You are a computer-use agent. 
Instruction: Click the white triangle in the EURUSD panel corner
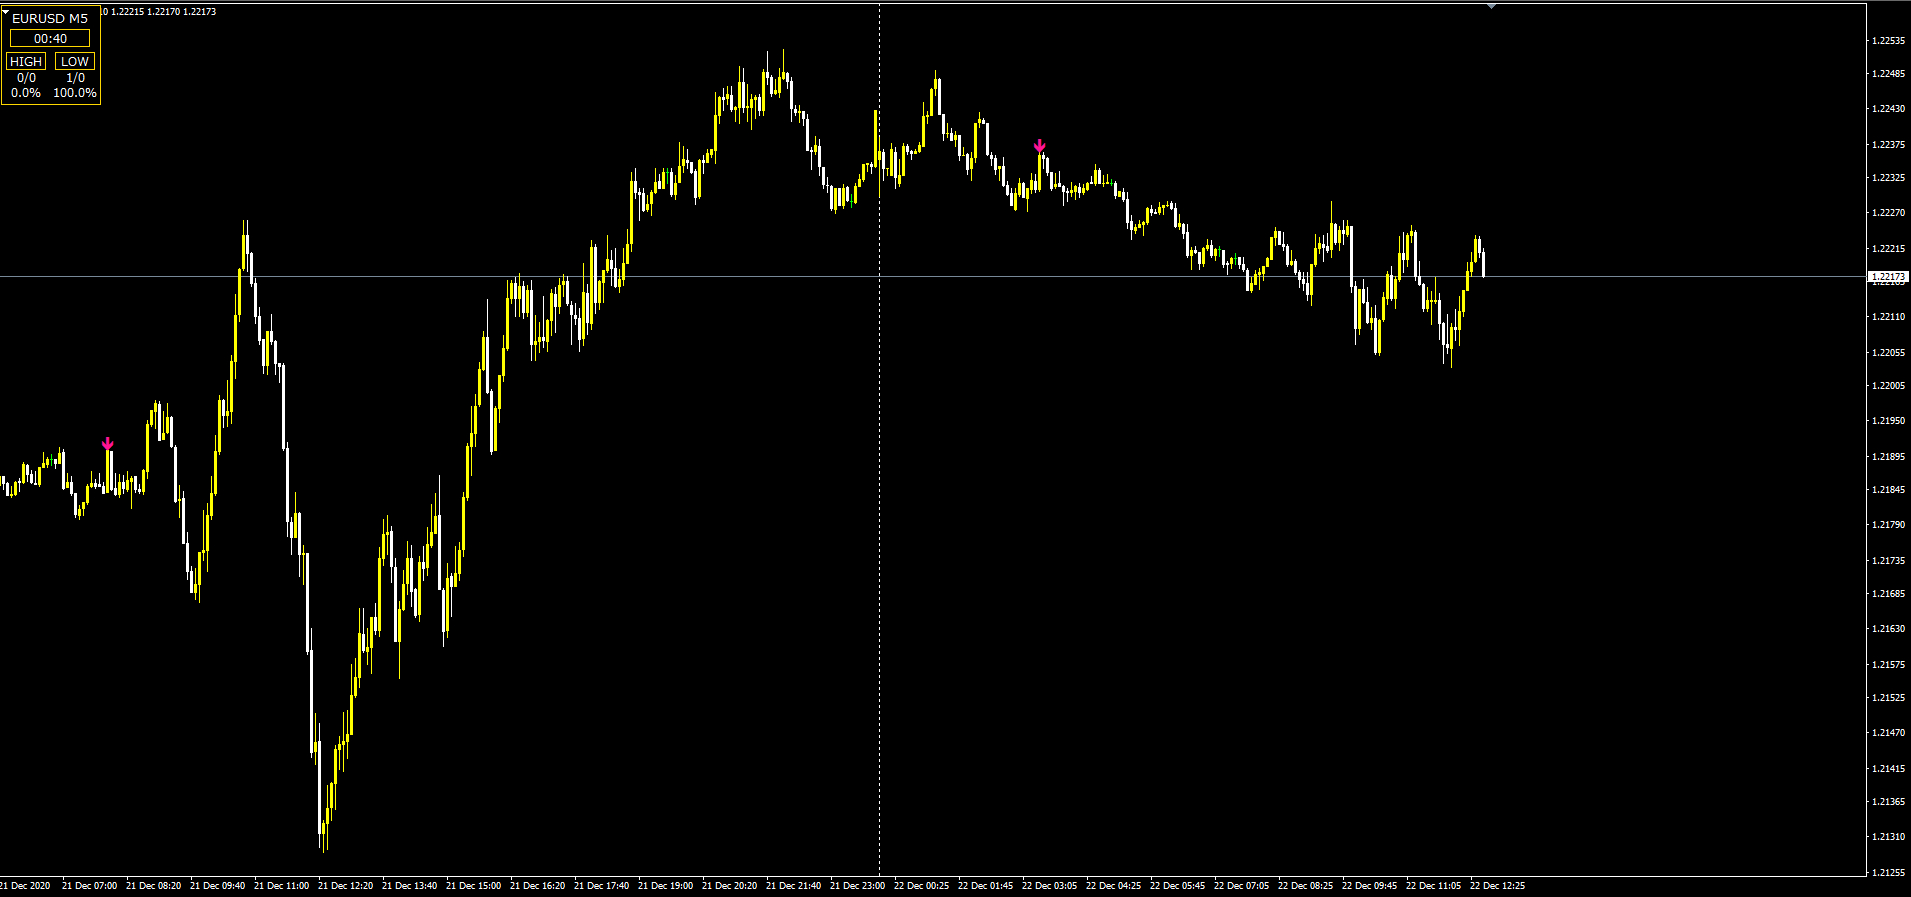[5, 11]
